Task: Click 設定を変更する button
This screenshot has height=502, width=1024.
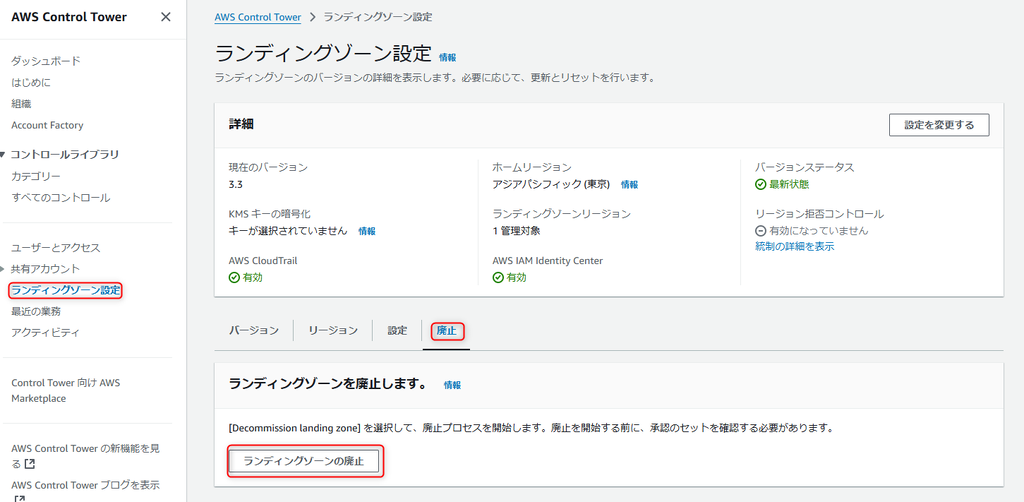Action: tap(939, 125)
